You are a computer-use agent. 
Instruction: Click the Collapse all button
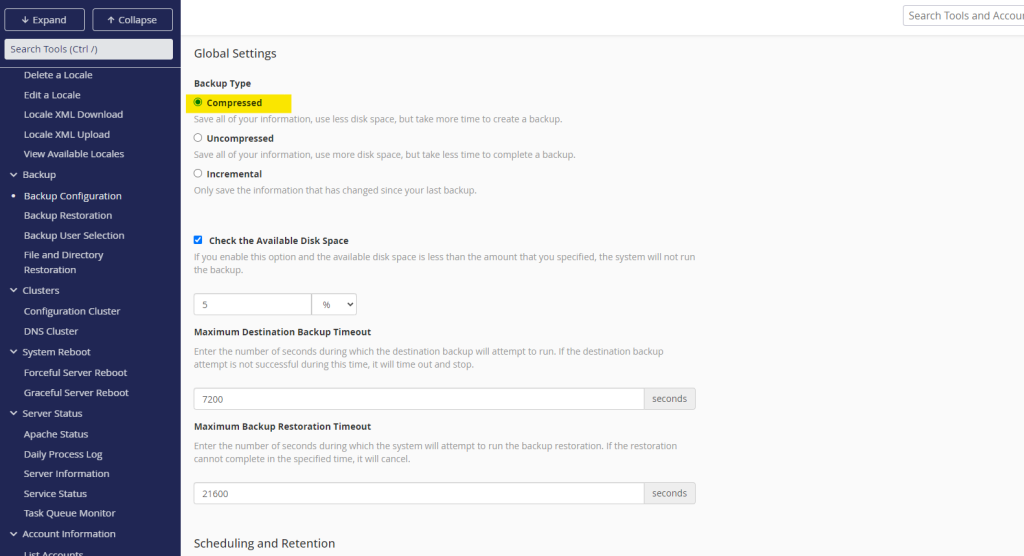tap(132, 20)
